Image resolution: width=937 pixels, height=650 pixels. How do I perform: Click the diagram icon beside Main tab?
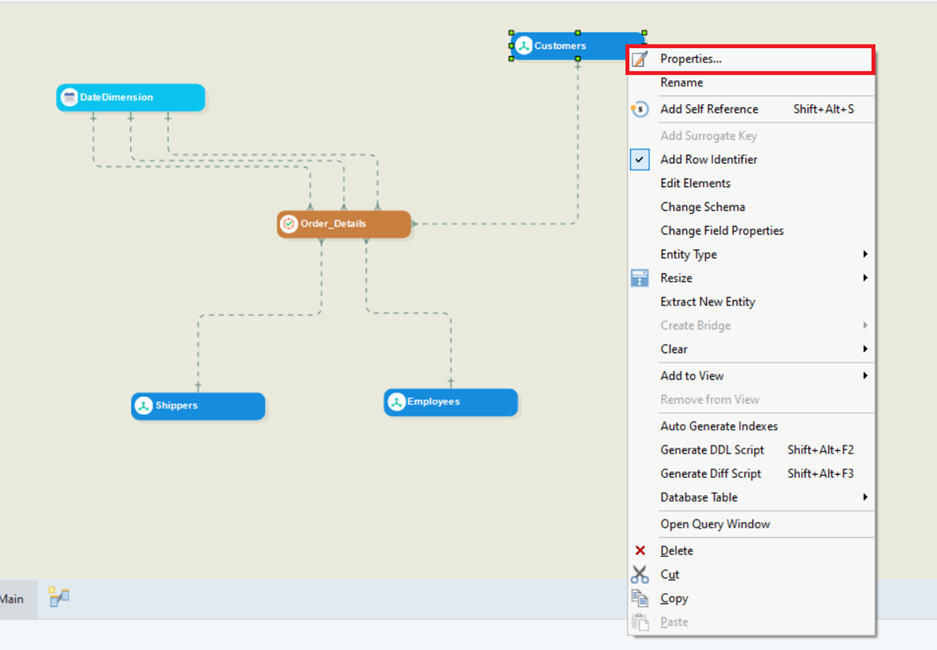click(x=59, y=598)
